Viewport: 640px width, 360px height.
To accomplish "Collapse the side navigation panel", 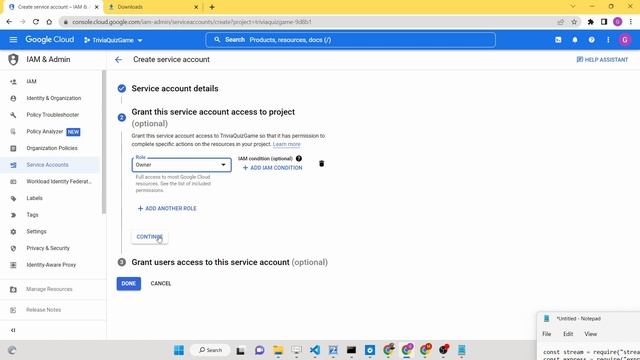I will click(x=13, y=330).
